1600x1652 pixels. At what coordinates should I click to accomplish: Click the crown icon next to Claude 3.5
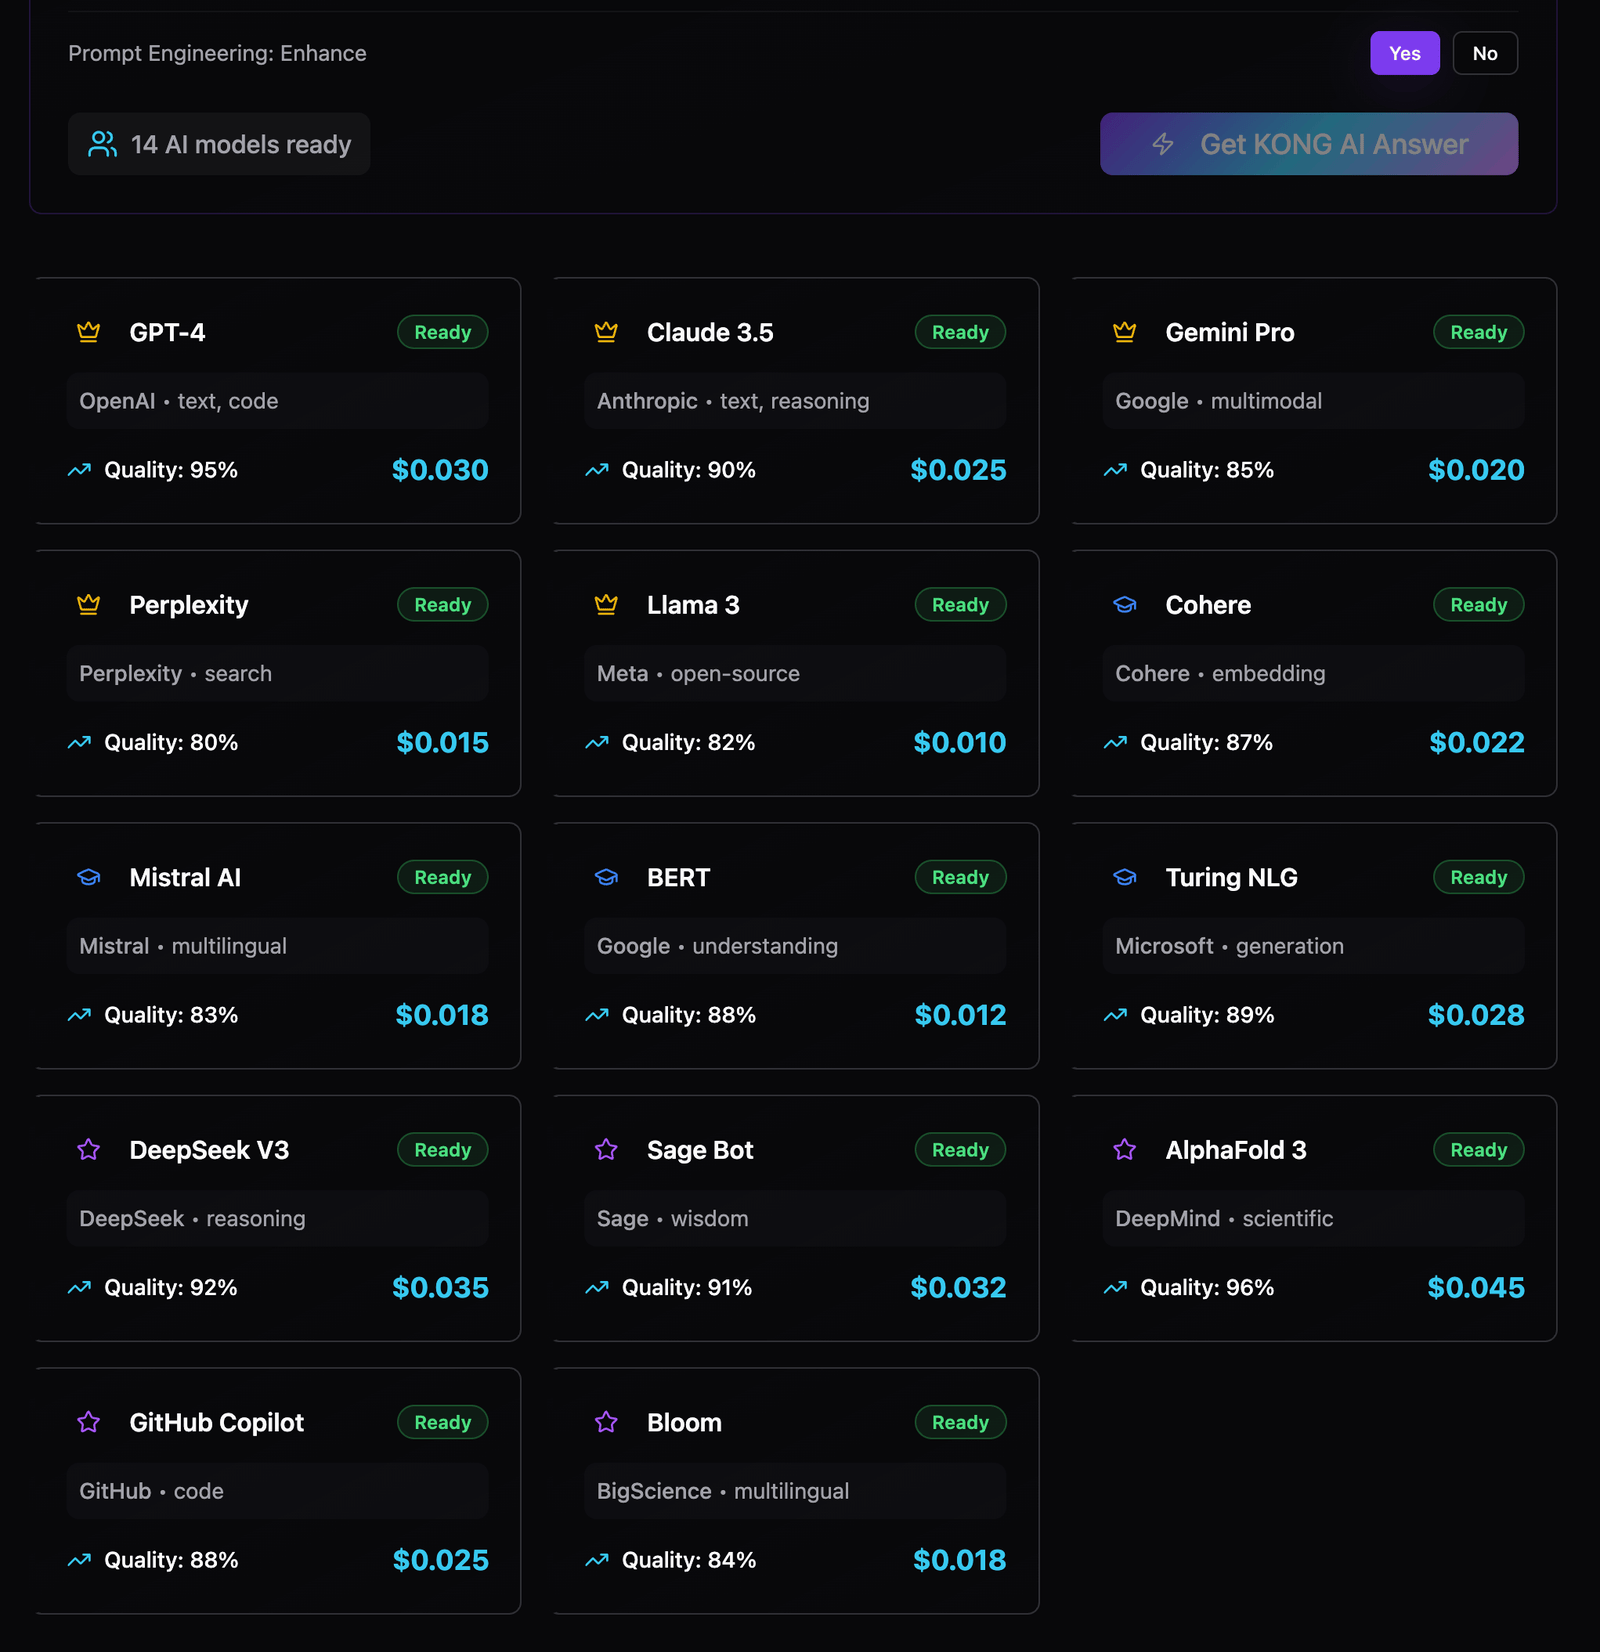click(x=606, y=332)
